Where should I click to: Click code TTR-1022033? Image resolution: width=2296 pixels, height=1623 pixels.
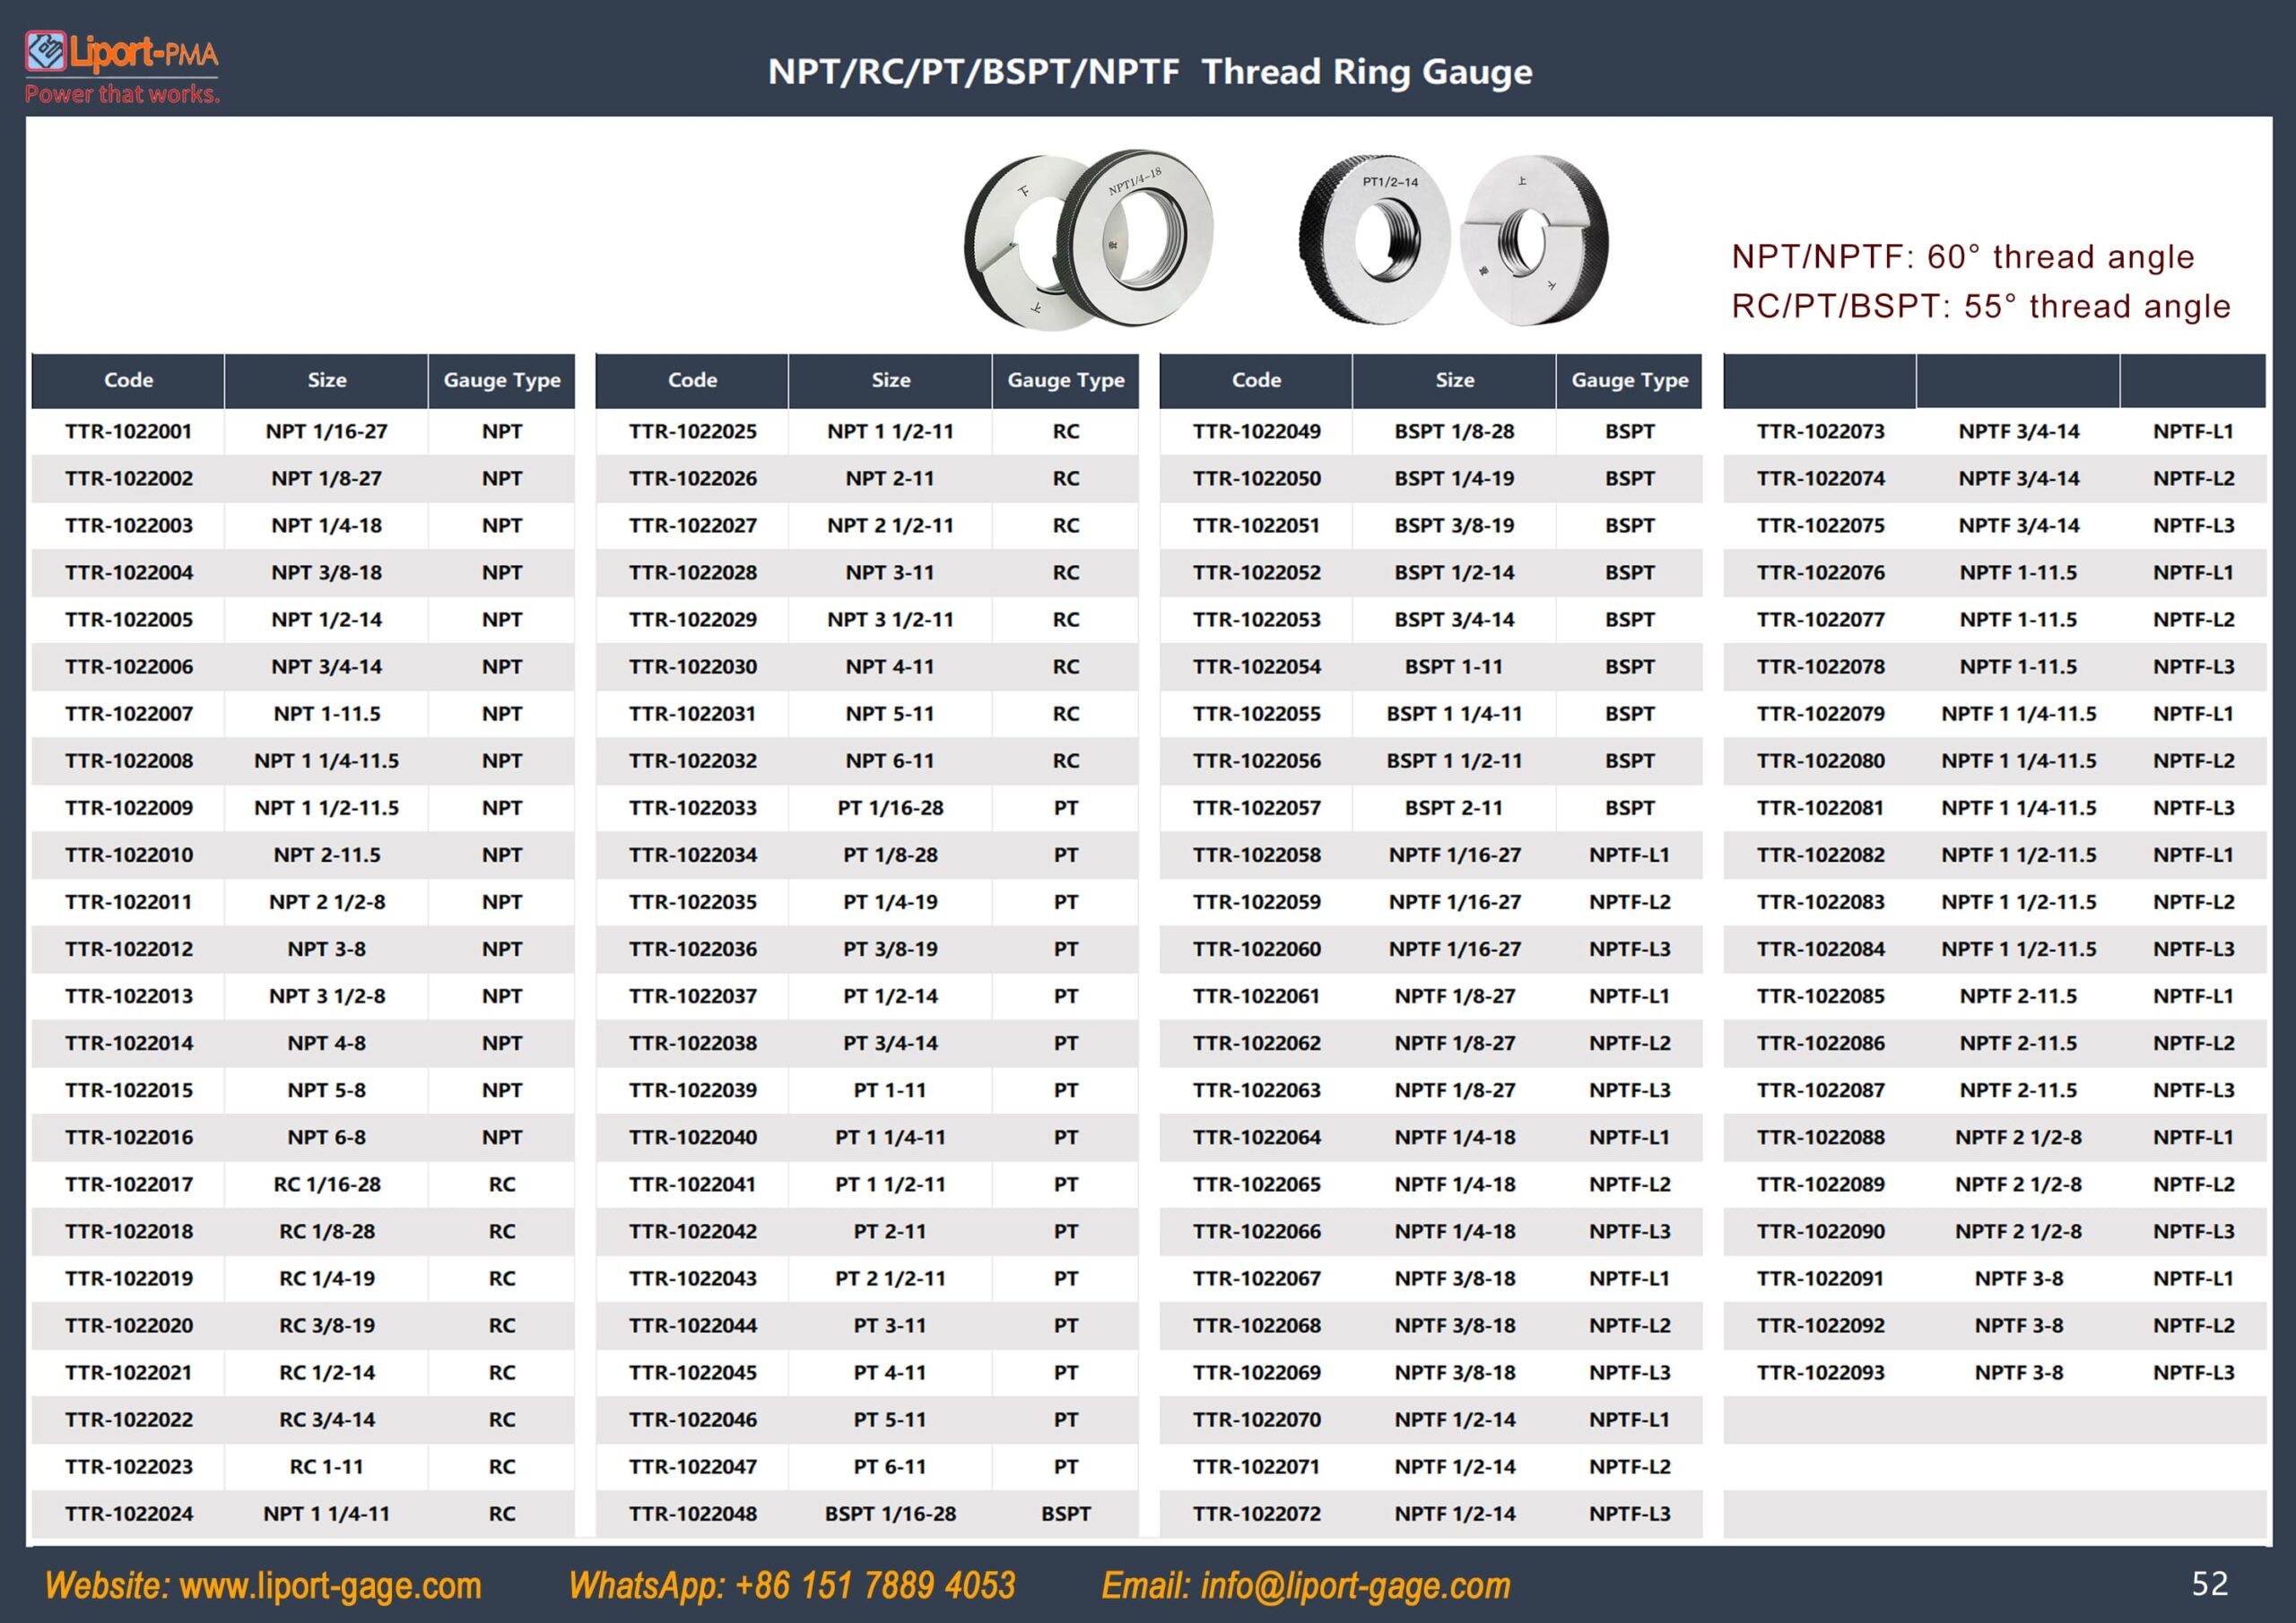pos(693,807)
